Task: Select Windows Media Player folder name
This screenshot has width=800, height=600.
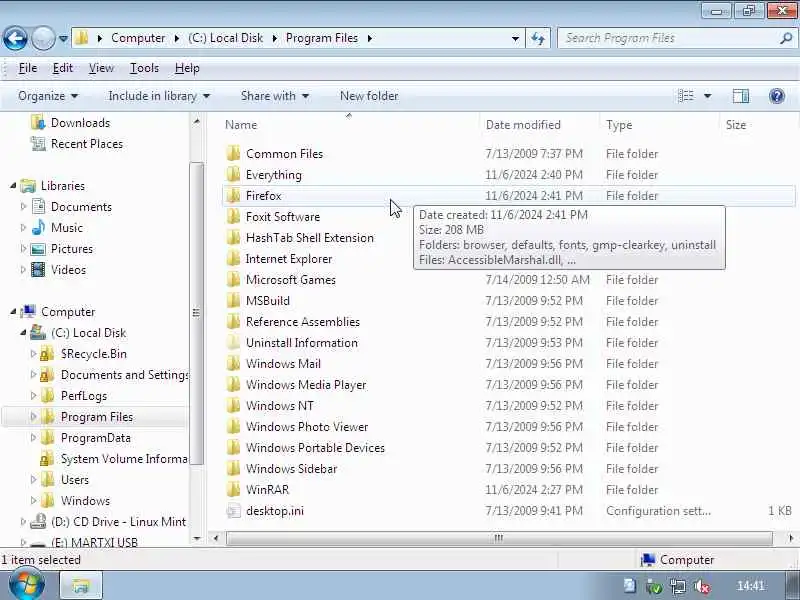Action: pyautogui.click(x=306, y=385)
